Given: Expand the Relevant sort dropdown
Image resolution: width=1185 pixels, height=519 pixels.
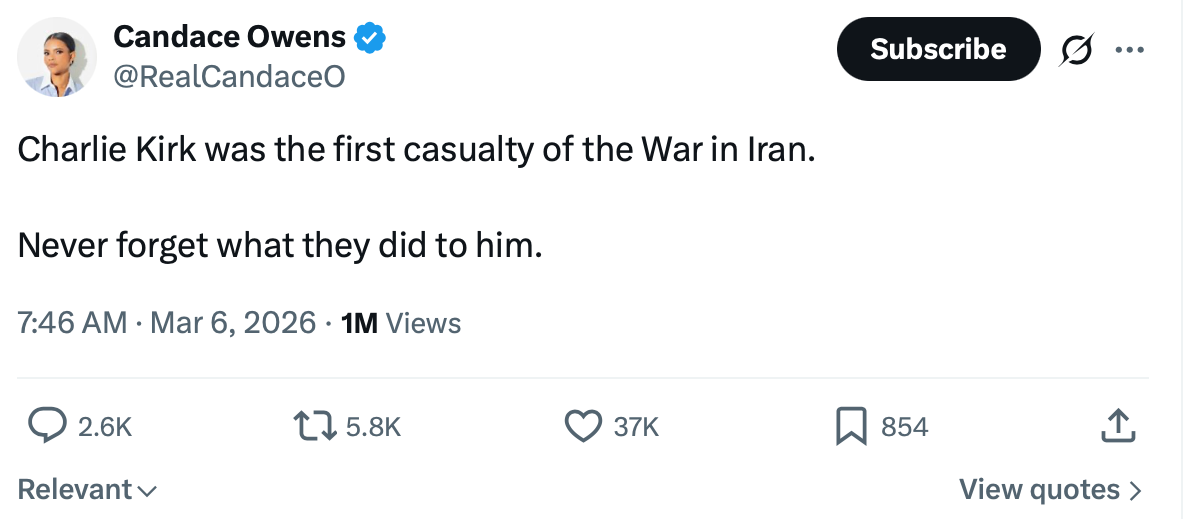Looking at the screenshot, I should pos(88,489).
